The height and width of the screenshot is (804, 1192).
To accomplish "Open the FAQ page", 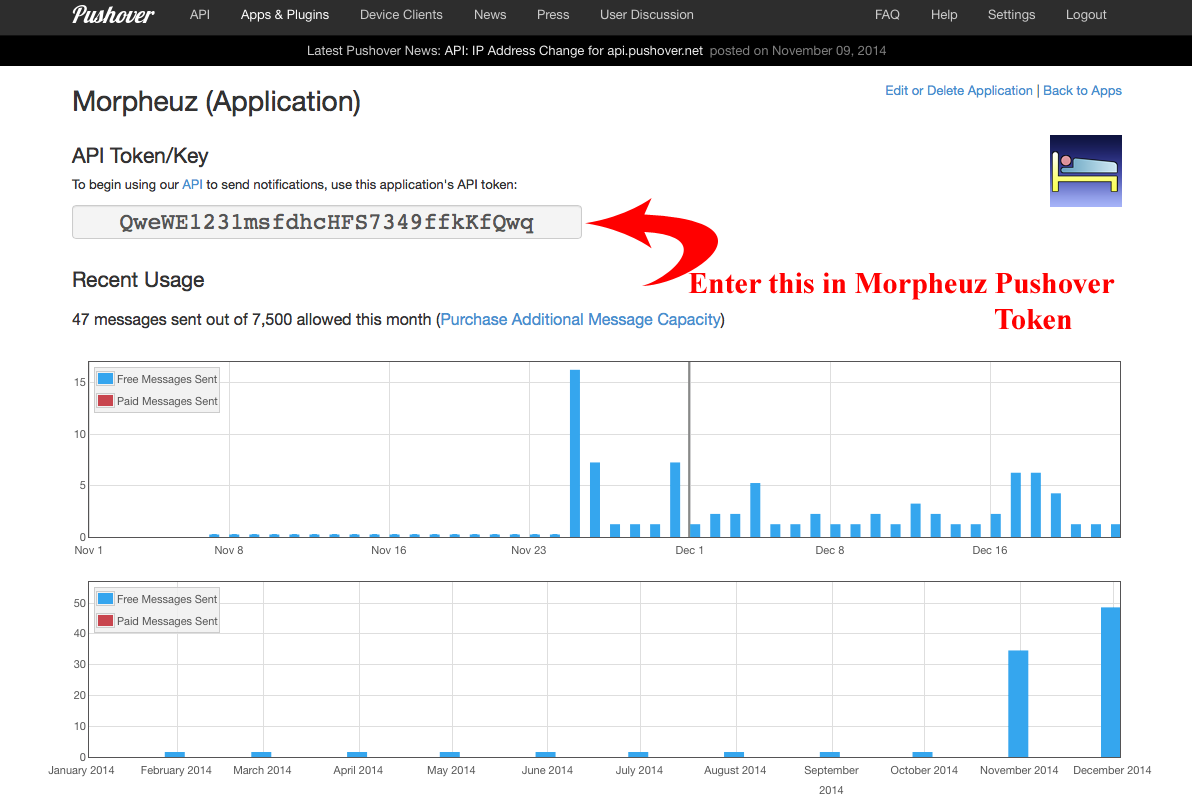I will point(887,14).
